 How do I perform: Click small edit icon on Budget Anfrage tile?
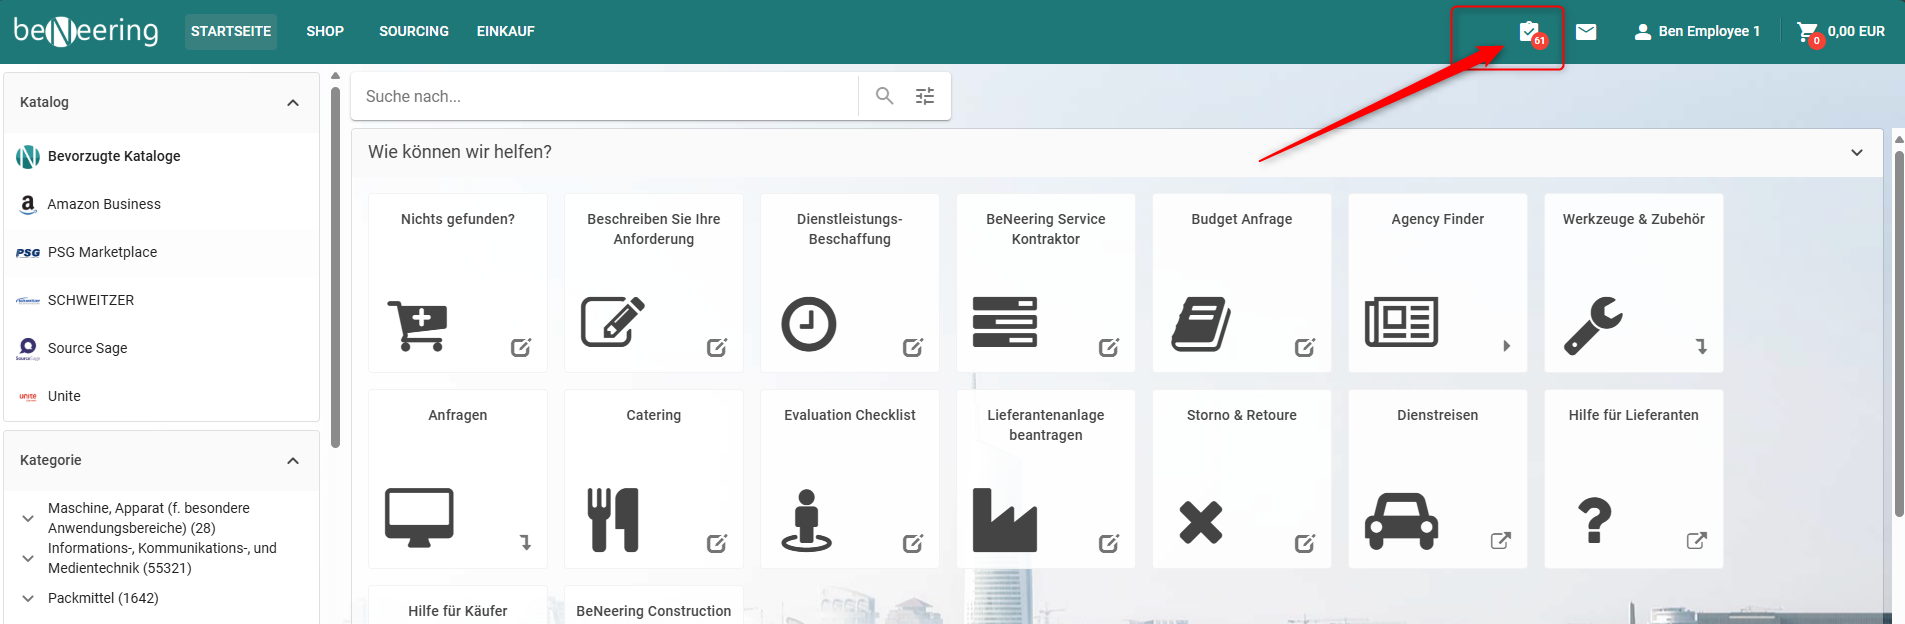point(1305,347)
